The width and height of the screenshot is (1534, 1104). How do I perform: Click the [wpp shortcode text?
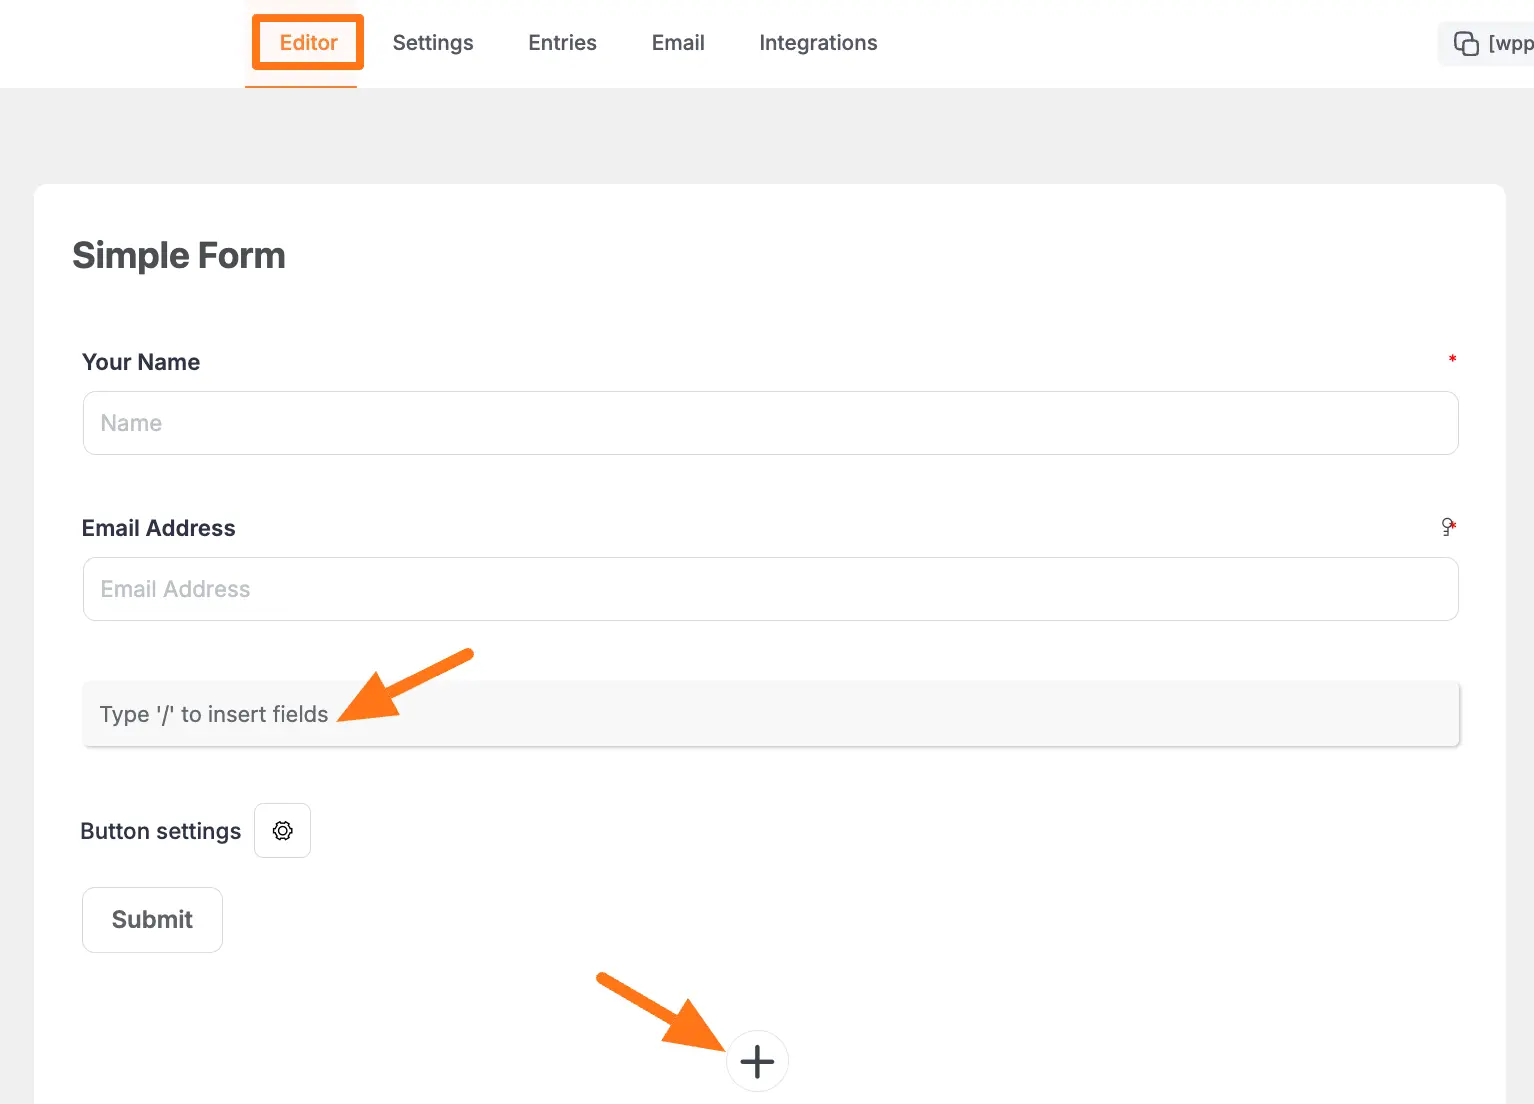tap(1511, 43)
